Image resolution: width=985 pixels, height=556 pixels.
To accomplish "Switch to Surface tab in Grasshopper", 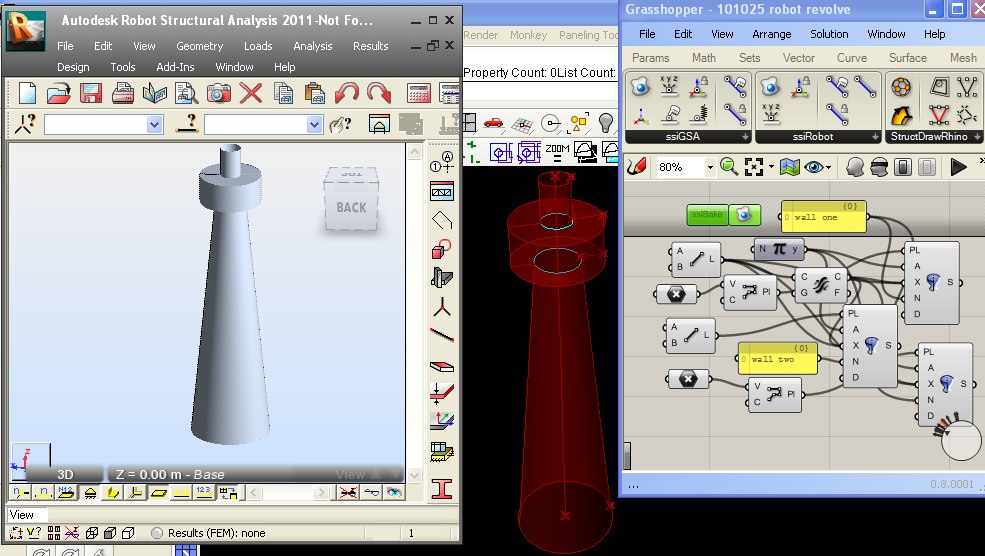I will coord(907,57).
